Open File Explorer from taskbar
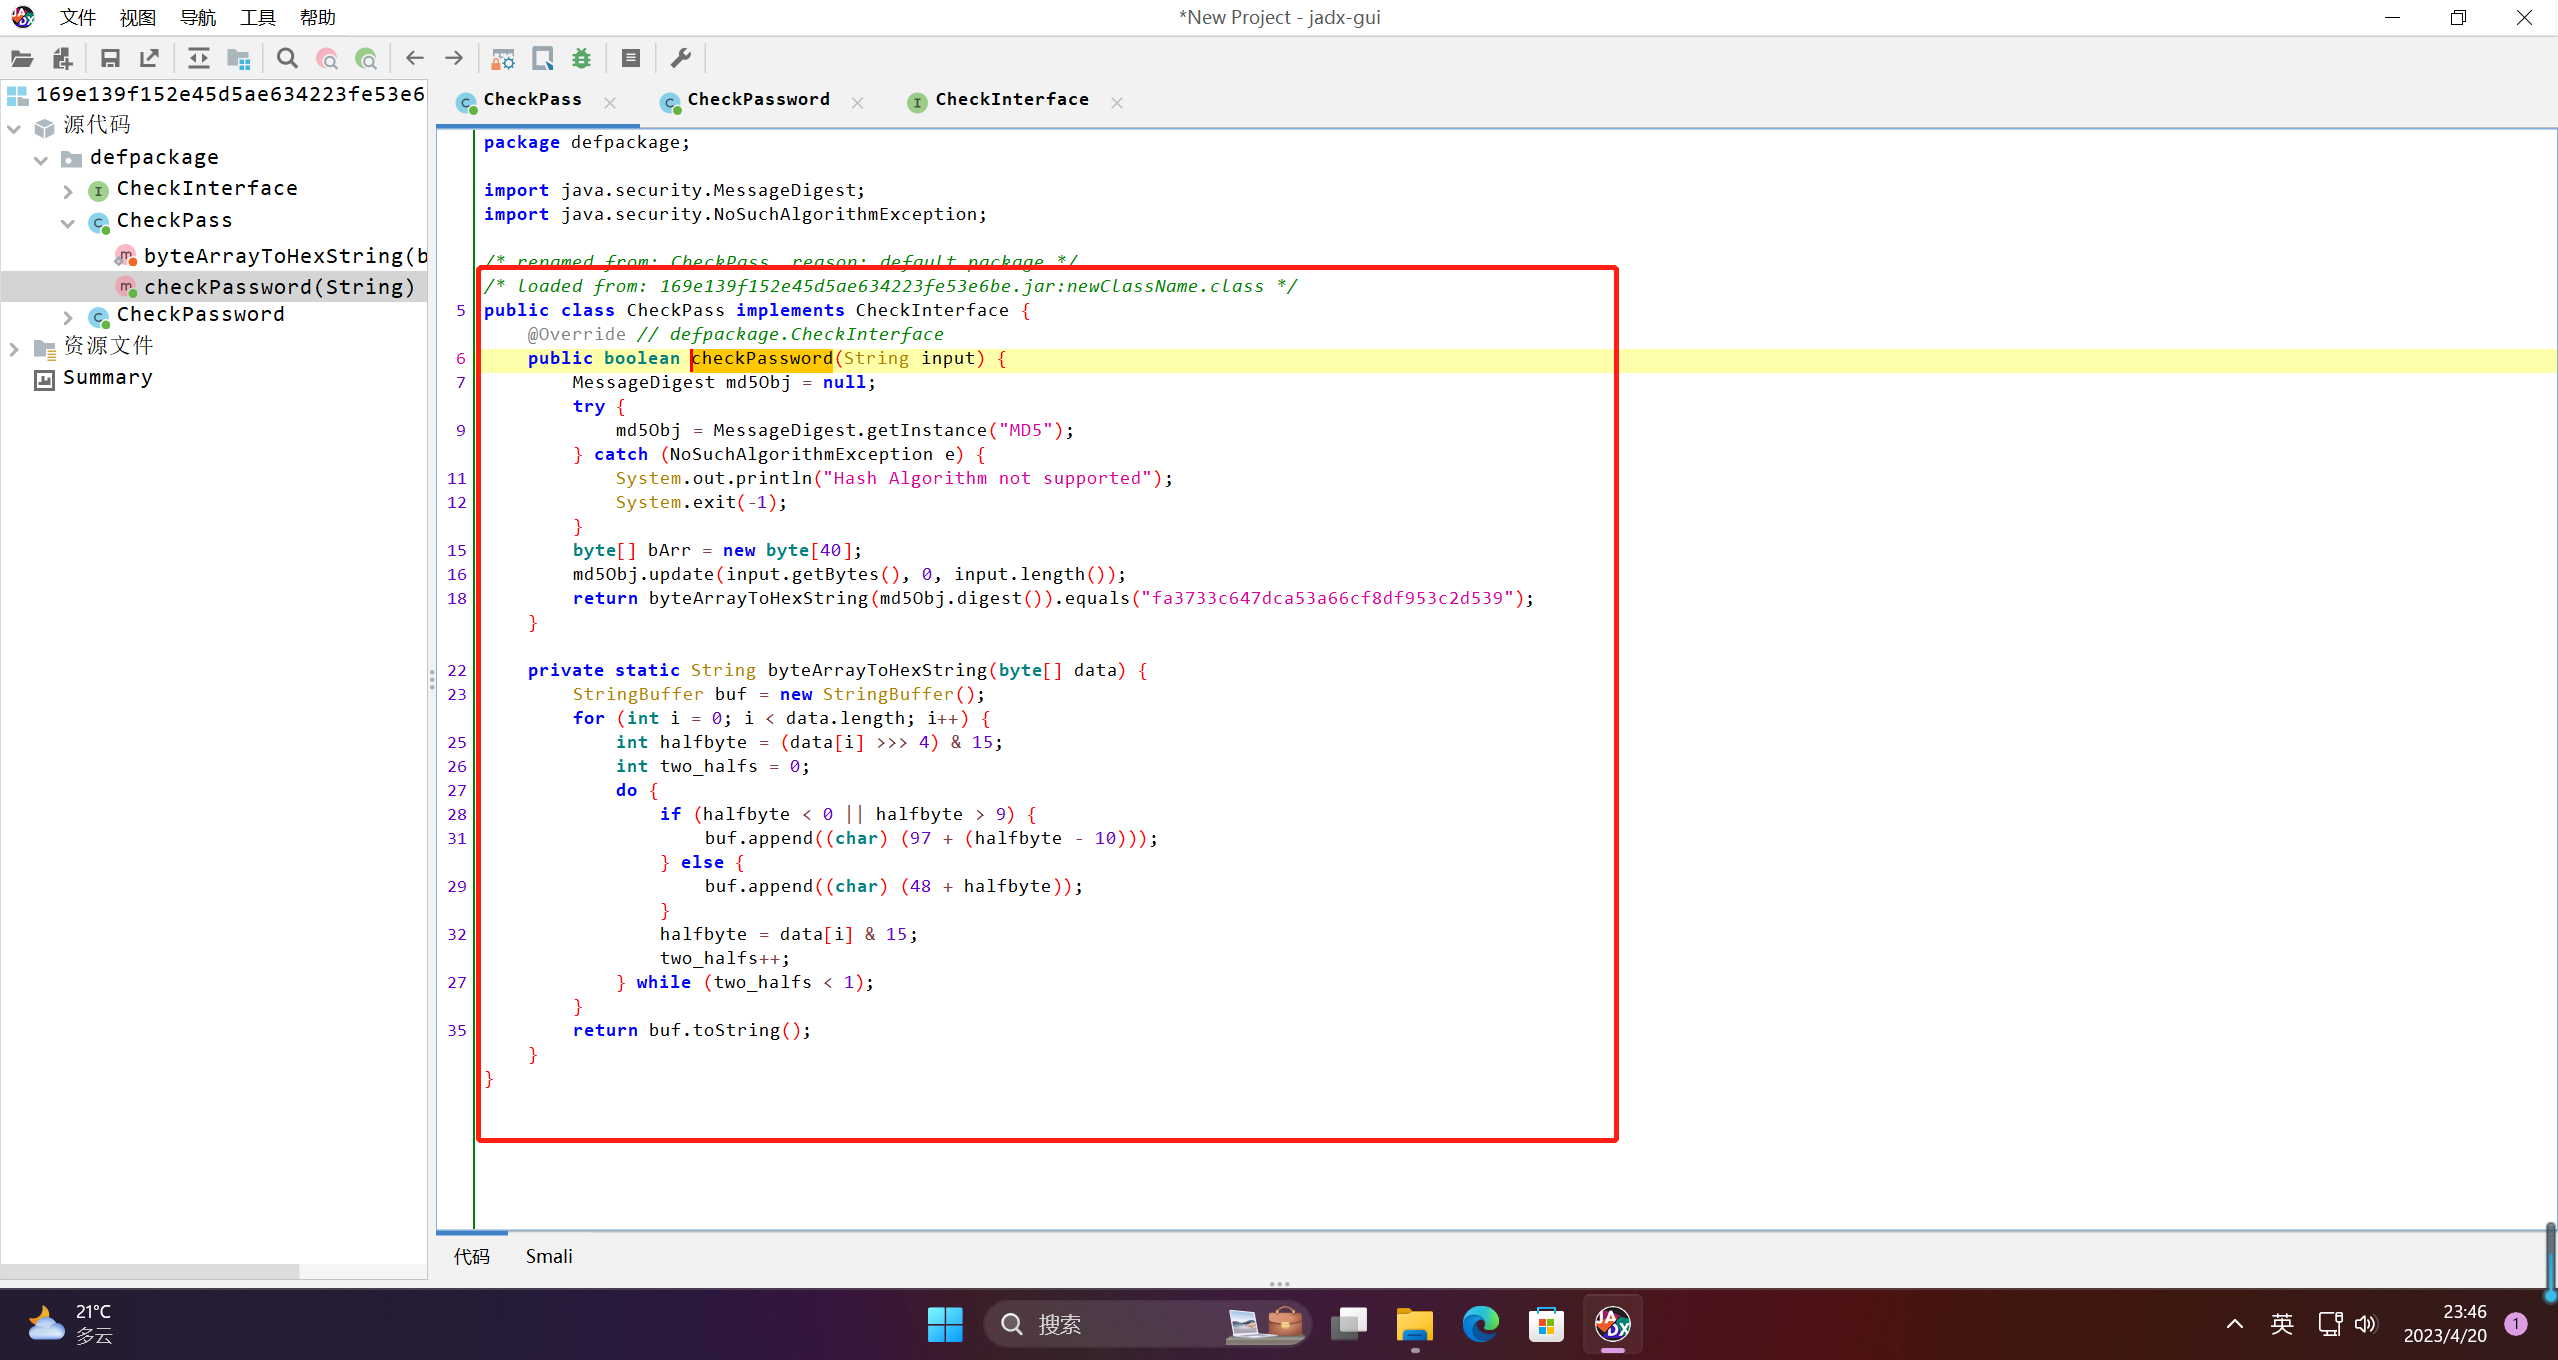The width and height of the screenshot is (2558, 1360). (x=1415, y=1324)
